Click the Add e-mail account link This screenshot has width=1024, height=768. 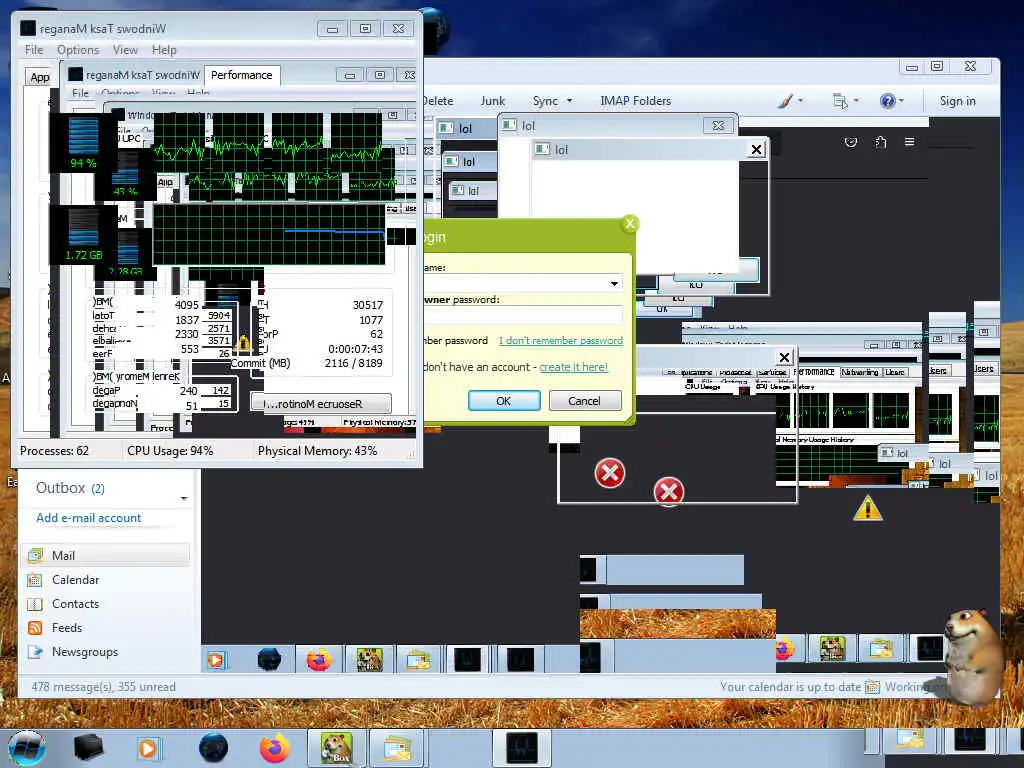pos(89,518)
